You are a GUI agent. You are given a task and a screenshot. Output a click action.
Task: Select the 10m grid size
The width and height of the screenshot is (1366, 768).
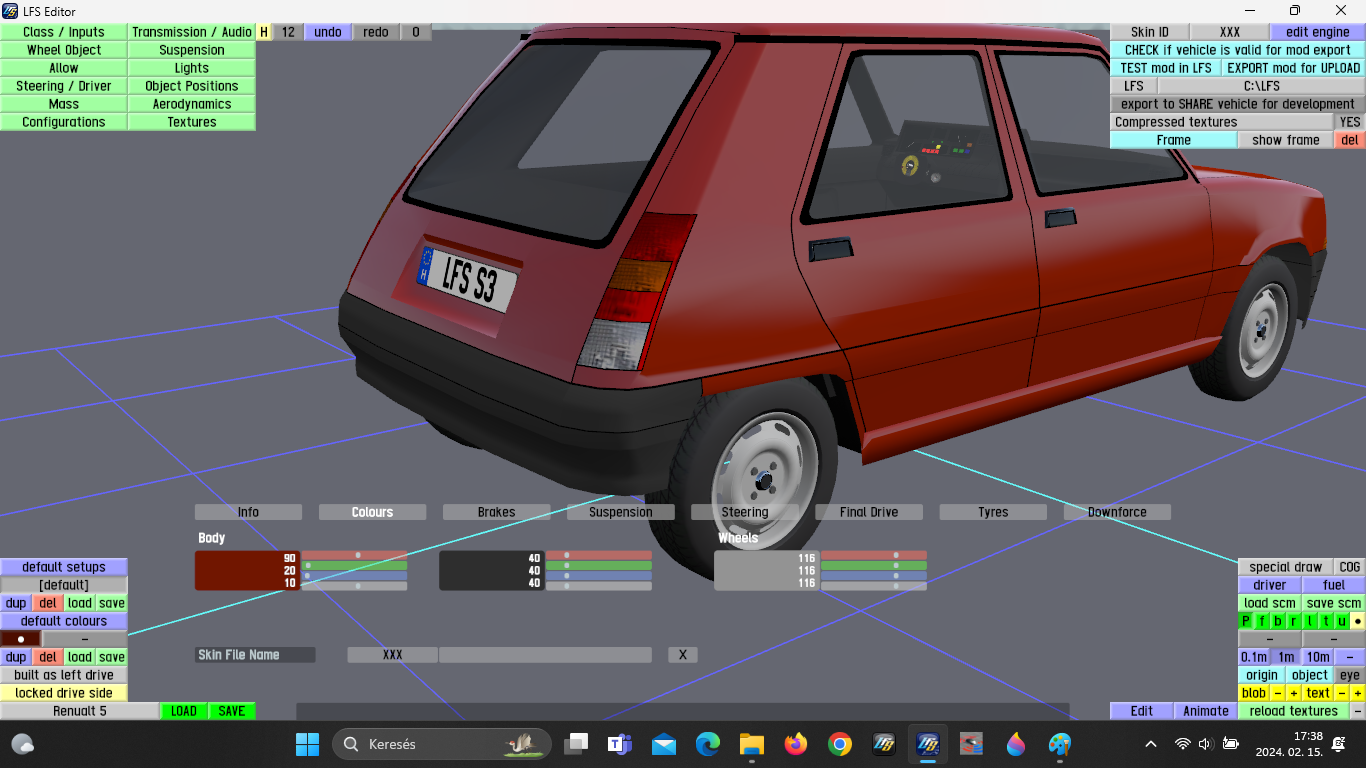1318,657
